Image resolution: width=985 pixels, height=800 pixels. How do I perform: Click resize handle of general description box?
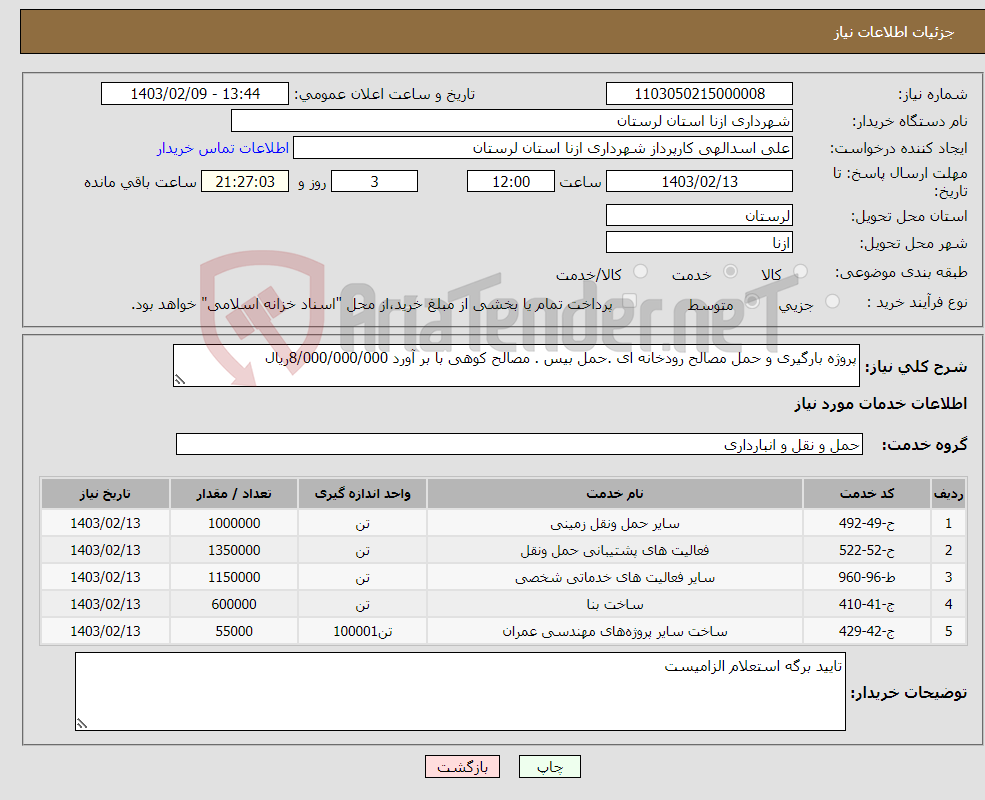[x=180, y=379]
